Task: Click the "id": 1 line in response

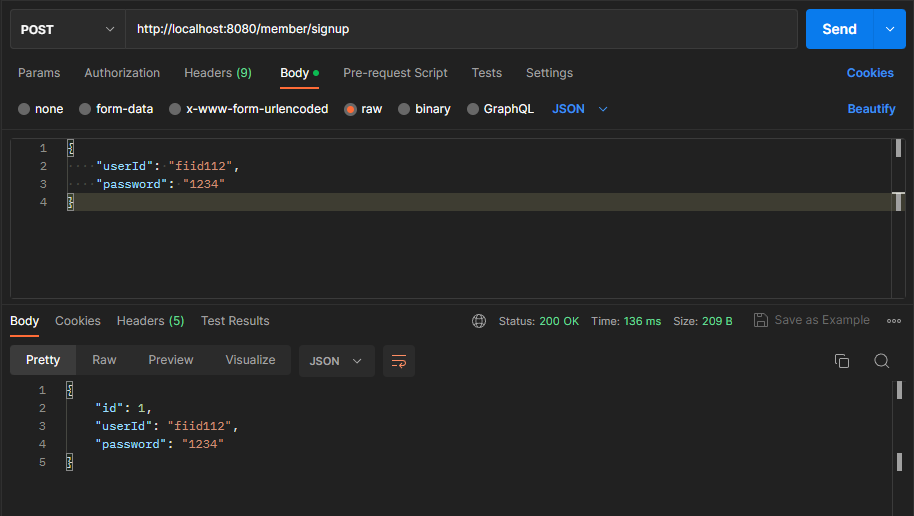Action: (123, 408)
